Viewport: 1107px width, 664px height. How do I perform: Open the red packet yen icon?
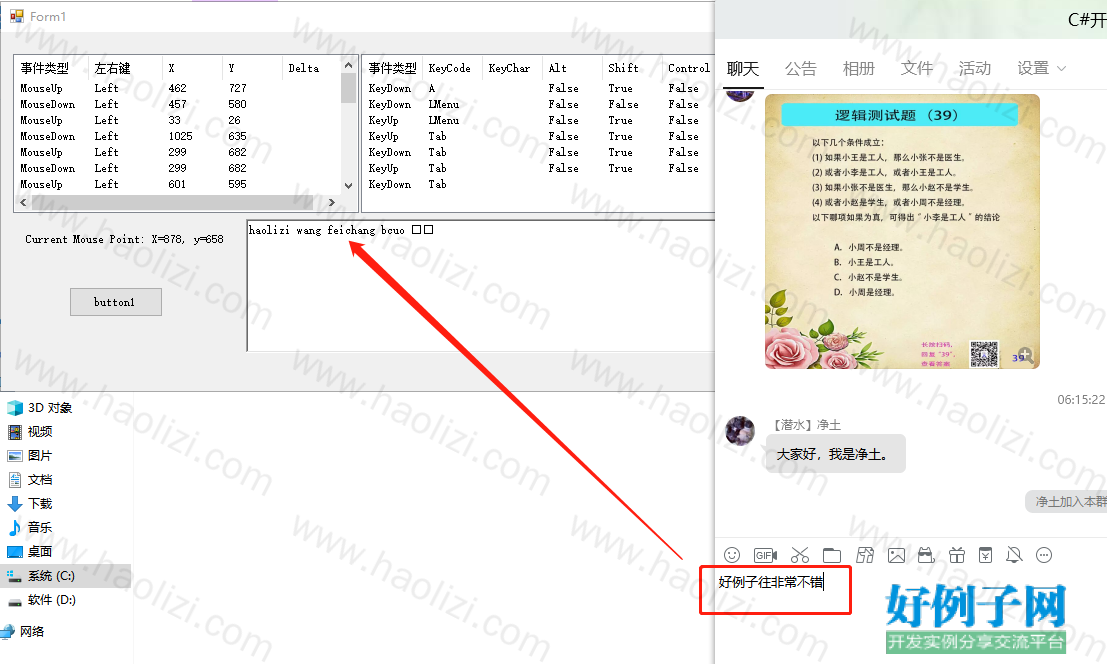click(986, 555)
